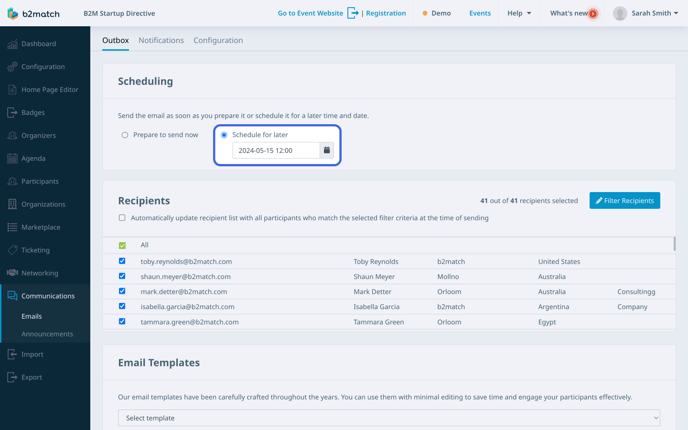This screenshot has height=430, width=688.
Task: Click Toby Reynolds name cell
Action: click(x=376, y=262)
